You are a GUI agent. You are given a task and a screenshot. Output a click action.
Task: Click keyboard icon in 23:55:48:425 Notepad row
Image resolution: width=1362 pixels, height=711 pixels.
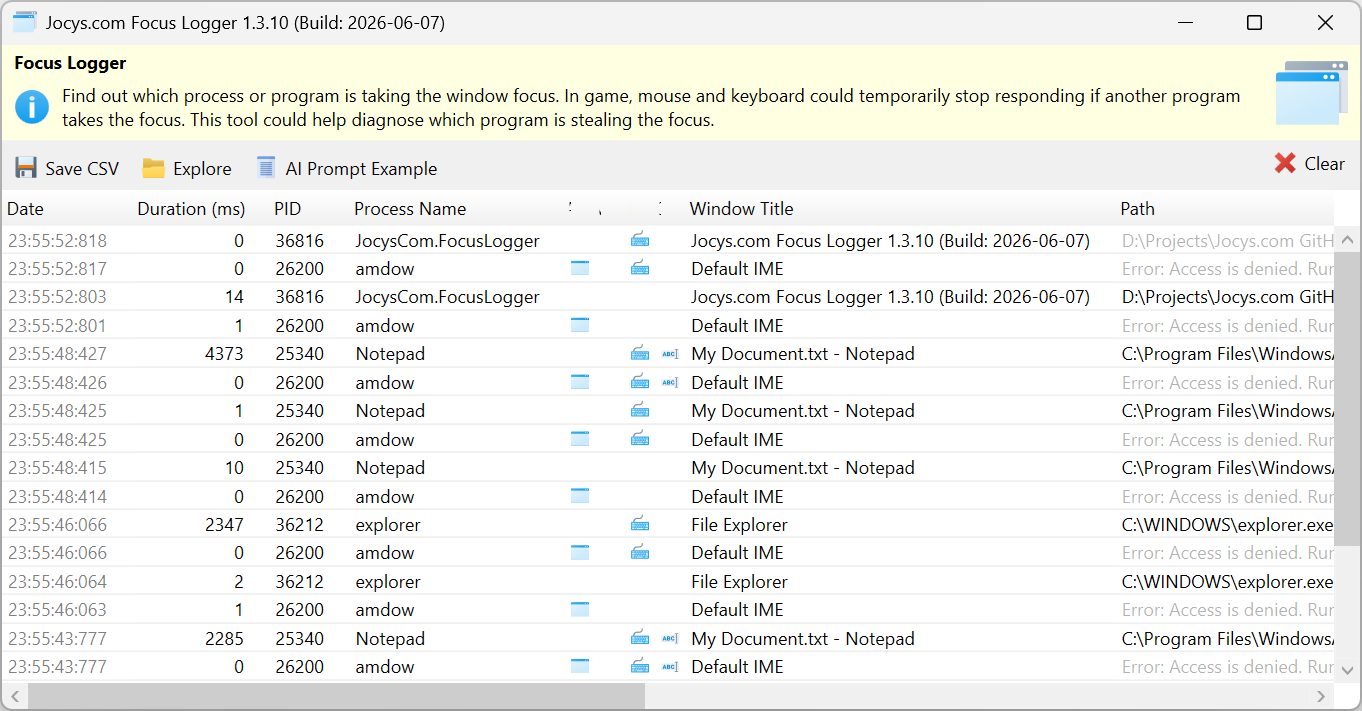(x=640, y=410)
